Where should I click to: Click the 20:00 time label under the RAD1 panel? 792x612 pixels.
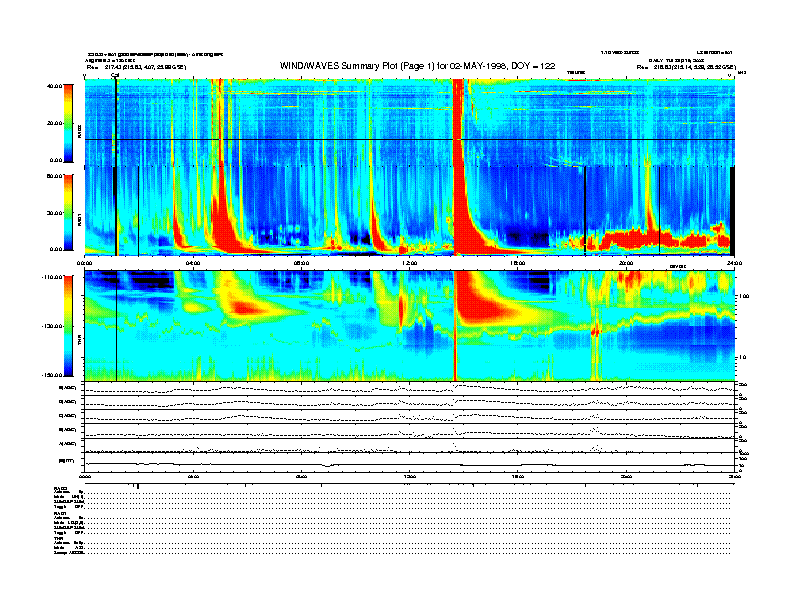626,263
